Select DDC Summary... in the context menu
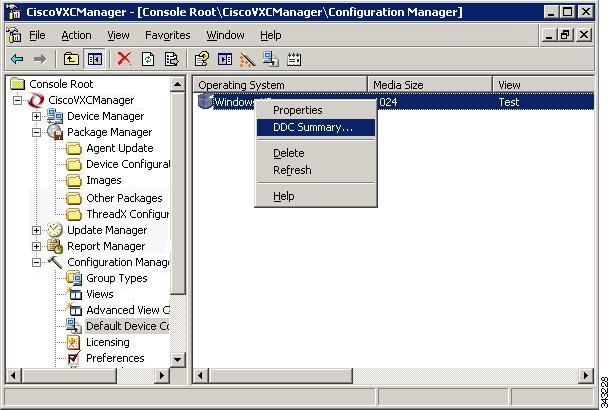 tap(316, 127)
